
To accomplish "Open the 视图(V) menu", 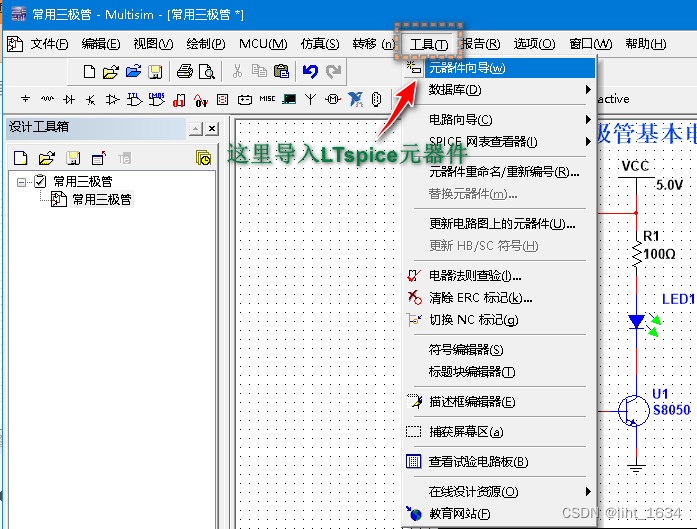I will [x=153, y=44].
